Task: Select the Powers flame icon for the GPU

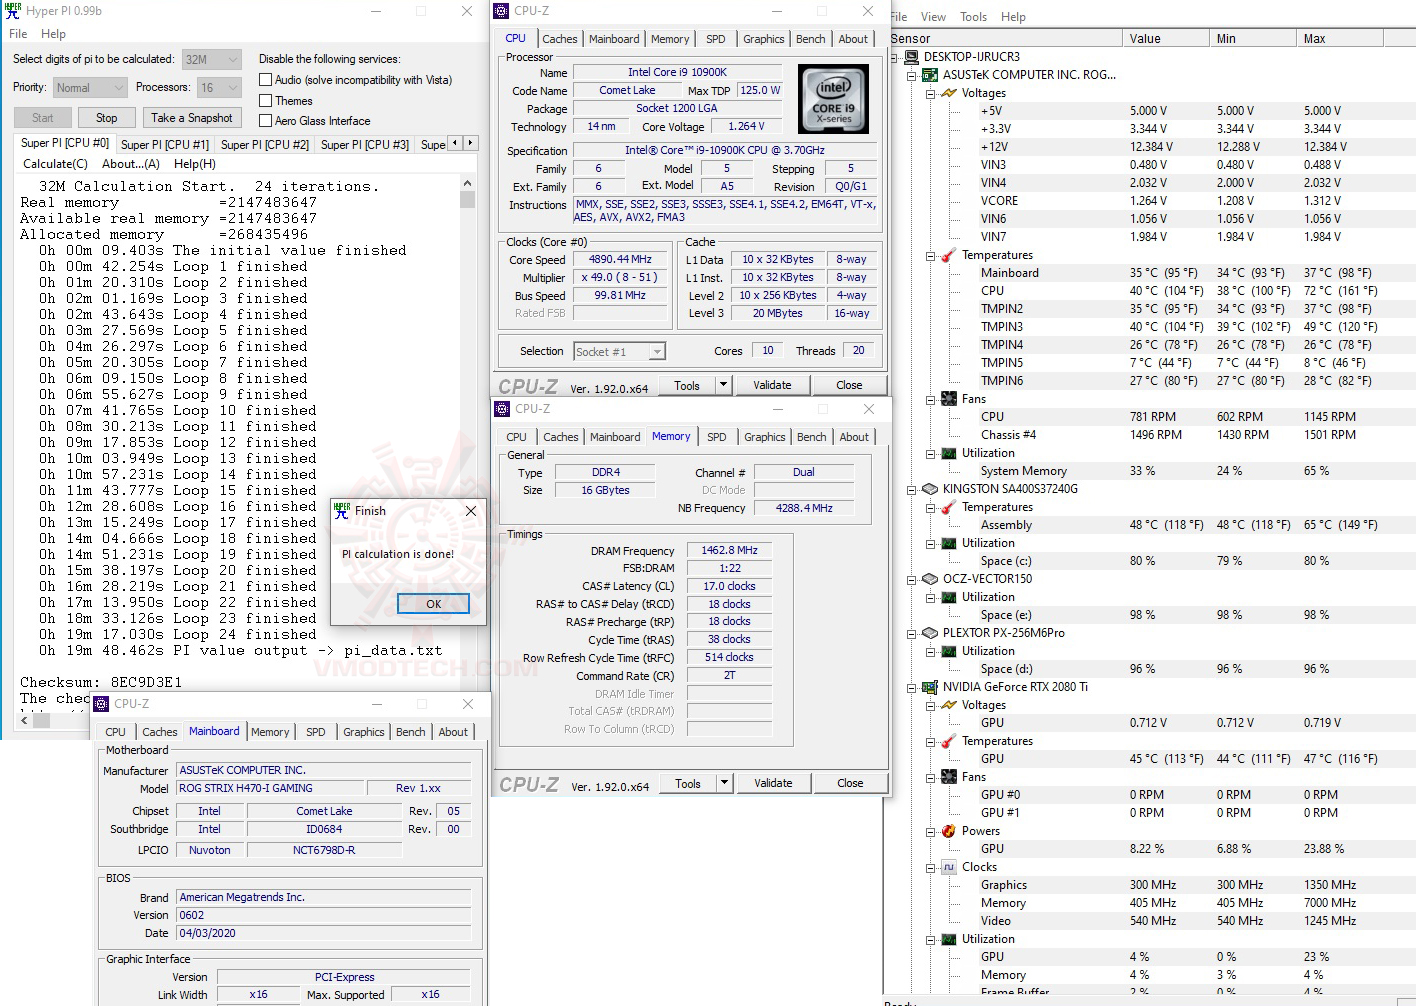Action: tap(947, 831)
